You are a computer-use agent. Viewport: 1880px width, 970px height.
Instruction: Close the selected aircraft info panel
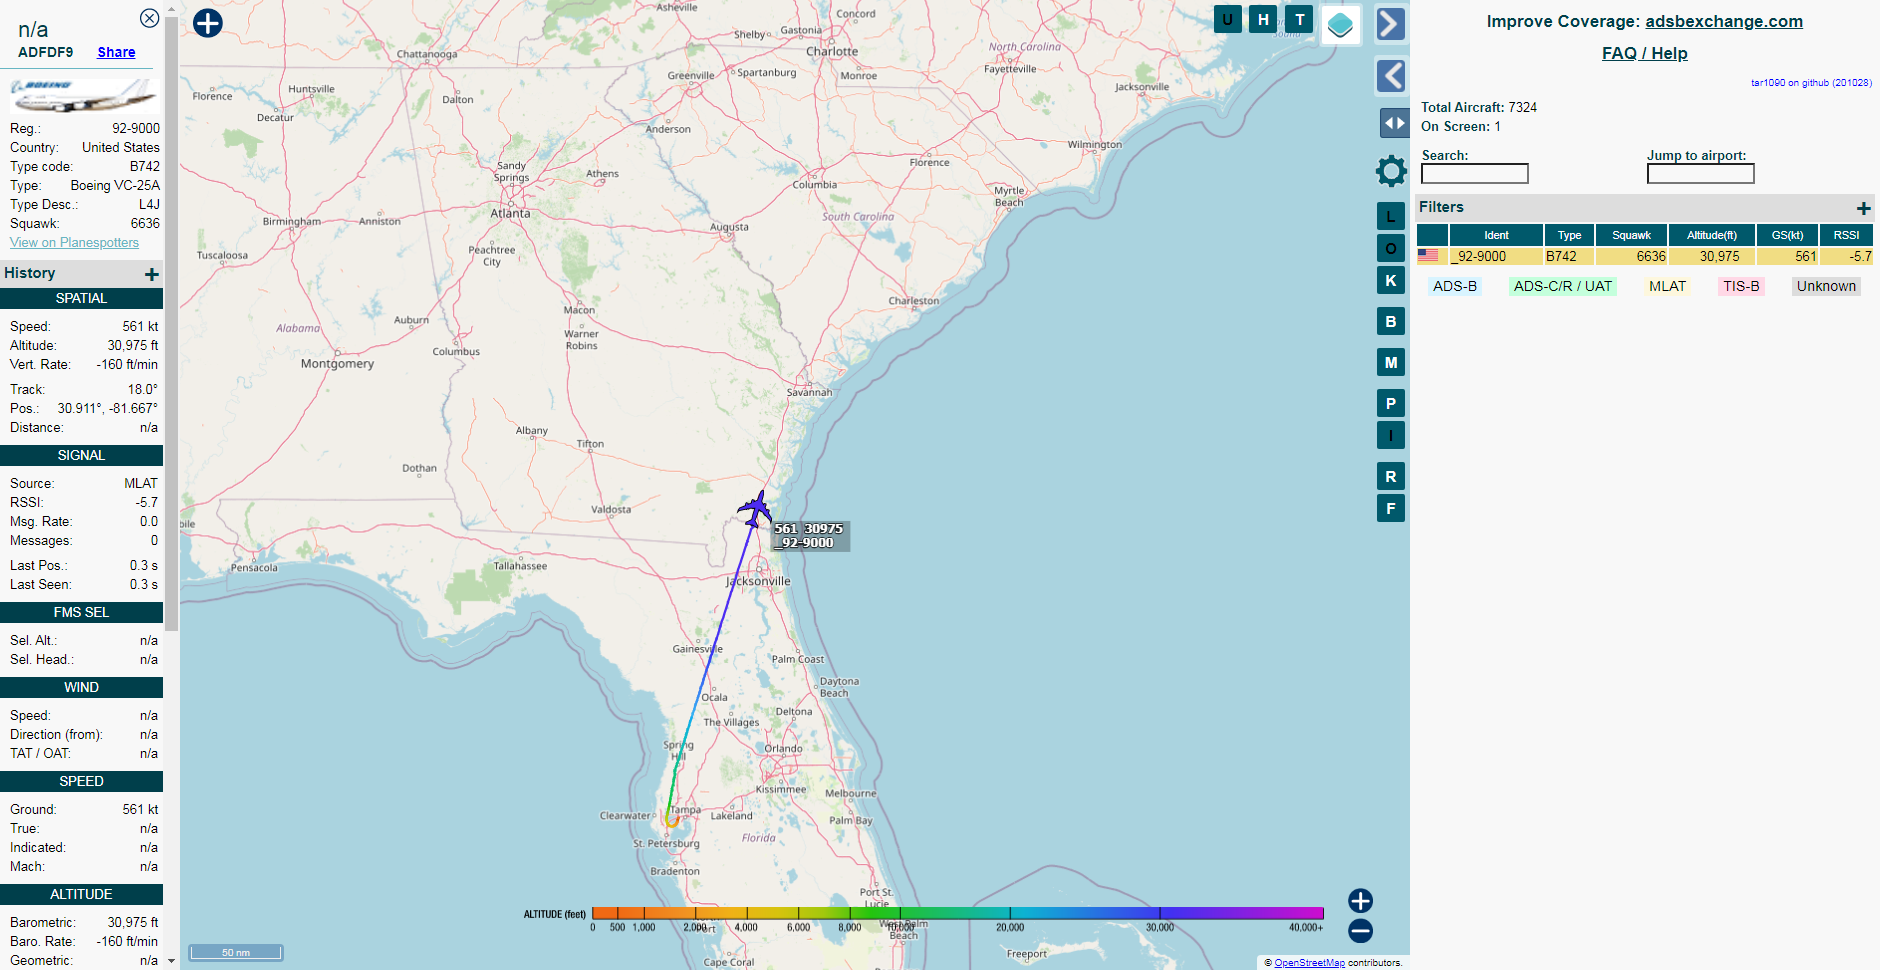coord(149,18)
